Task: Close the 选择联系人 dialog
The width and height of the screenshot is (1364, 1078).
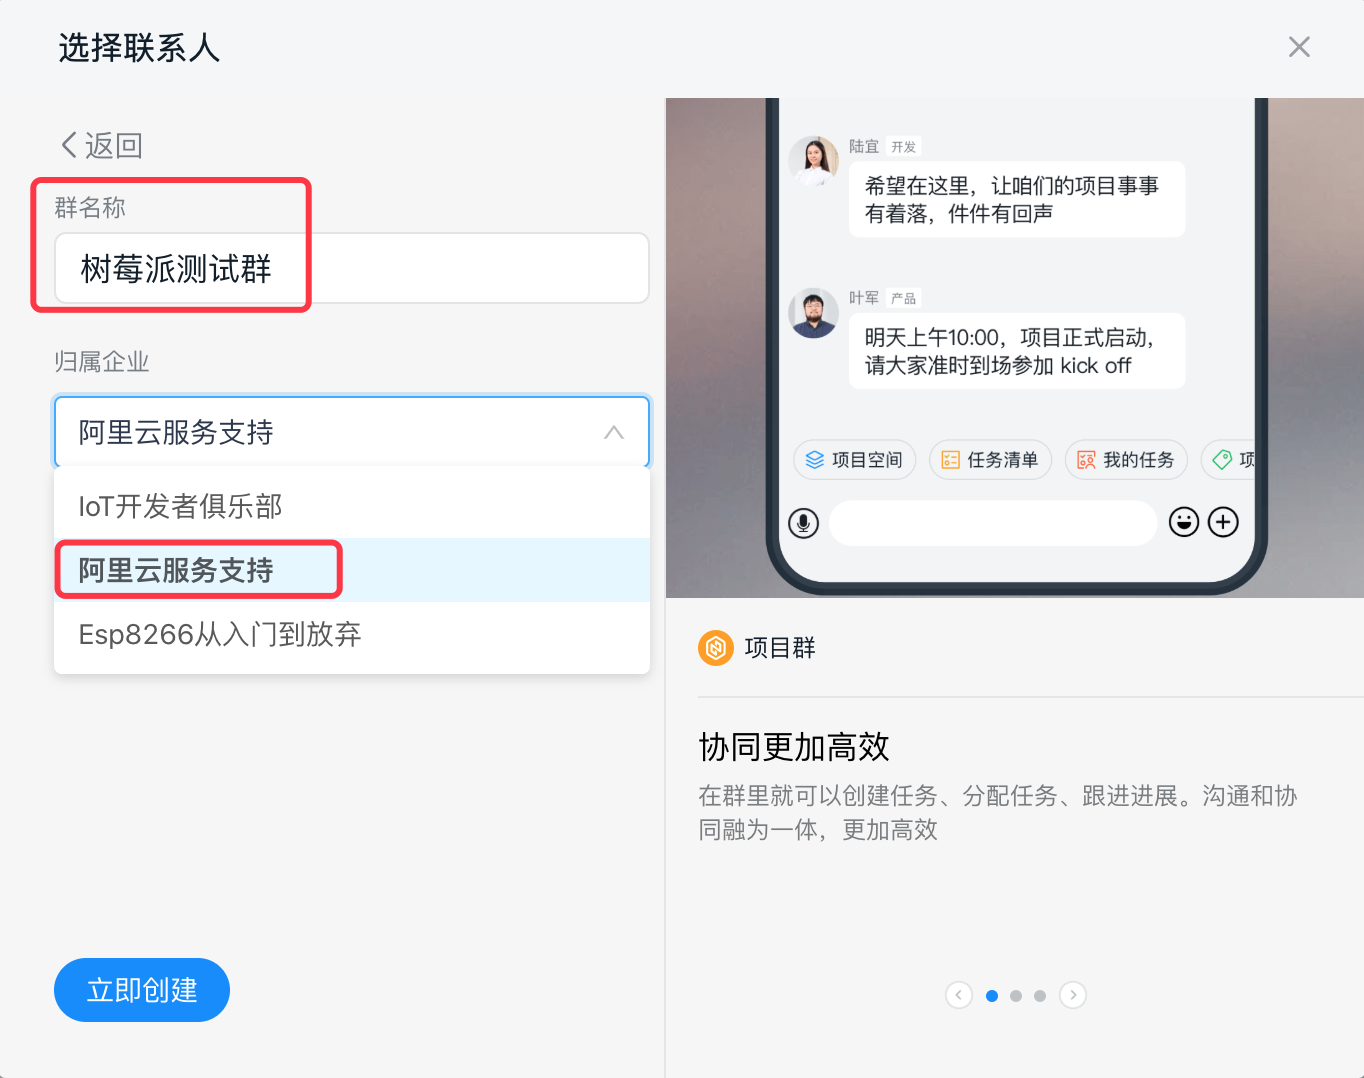Action: click(x=1299, y=47)
